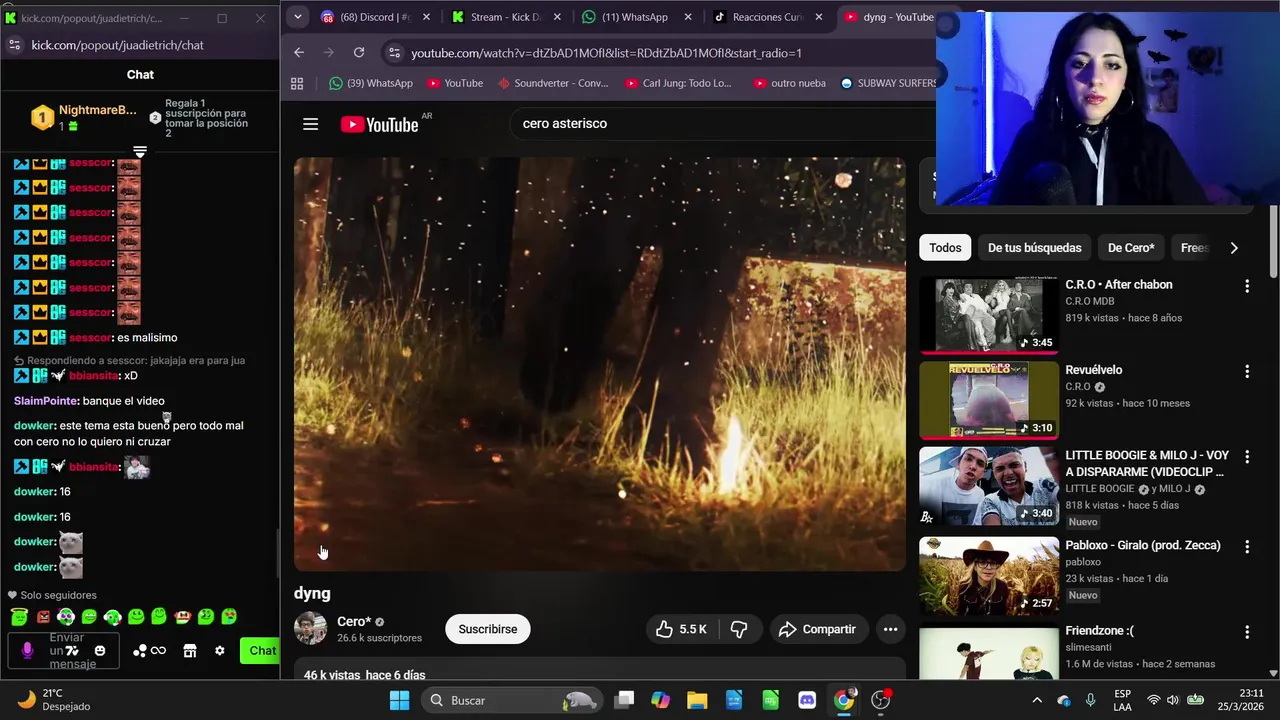Open Chrome apps grid in bookmarks bar

pos(297,83)
